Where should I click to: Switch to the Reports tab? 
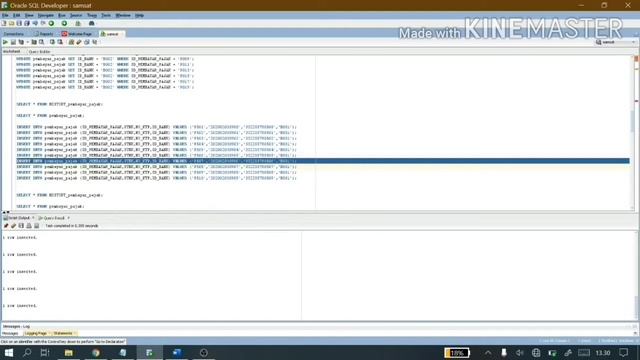[44, 34]
